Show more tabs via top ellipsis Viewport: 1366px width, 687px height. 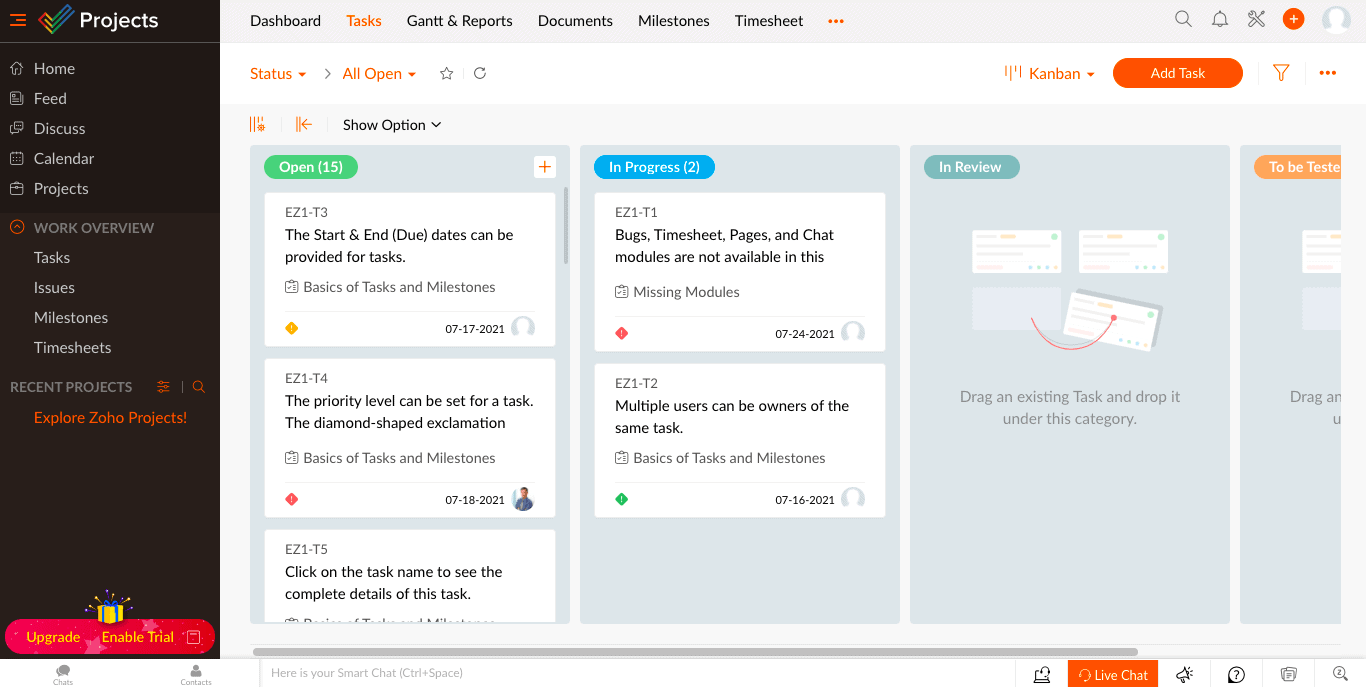coord(836,21)
